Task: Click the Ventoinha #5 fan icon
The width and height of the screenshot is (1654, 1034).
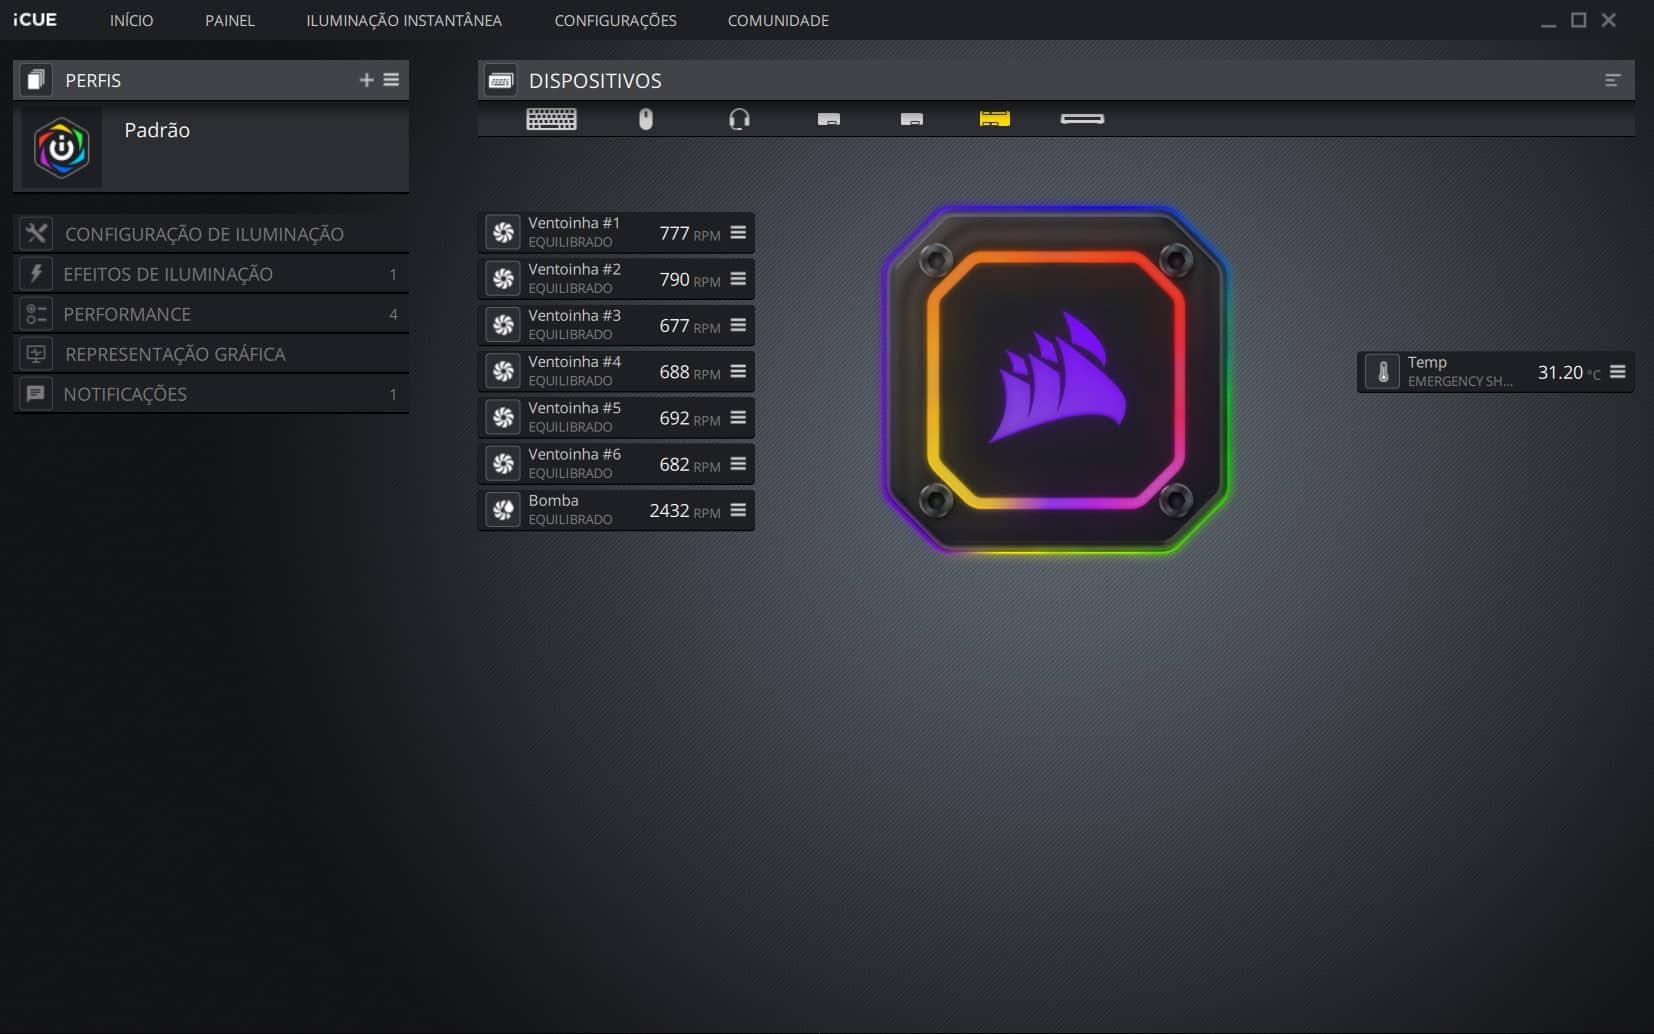Action: pyautogui.click(x=503, y=417)
